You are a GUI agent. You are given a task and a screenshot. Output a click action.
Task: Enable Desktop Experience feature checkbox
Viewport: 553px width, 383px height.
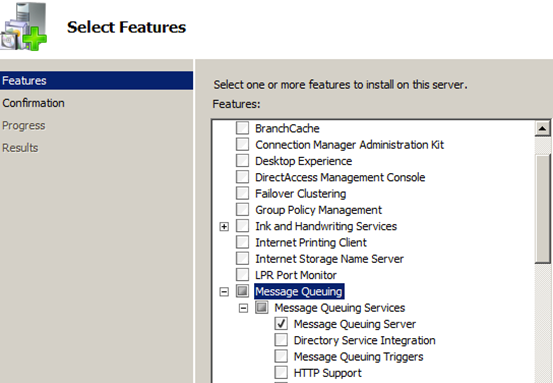[x=242, y=160]
